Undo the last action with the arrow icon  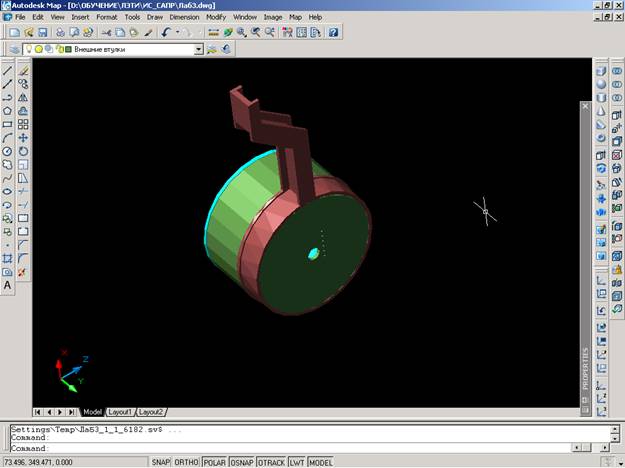coord(166,32)
